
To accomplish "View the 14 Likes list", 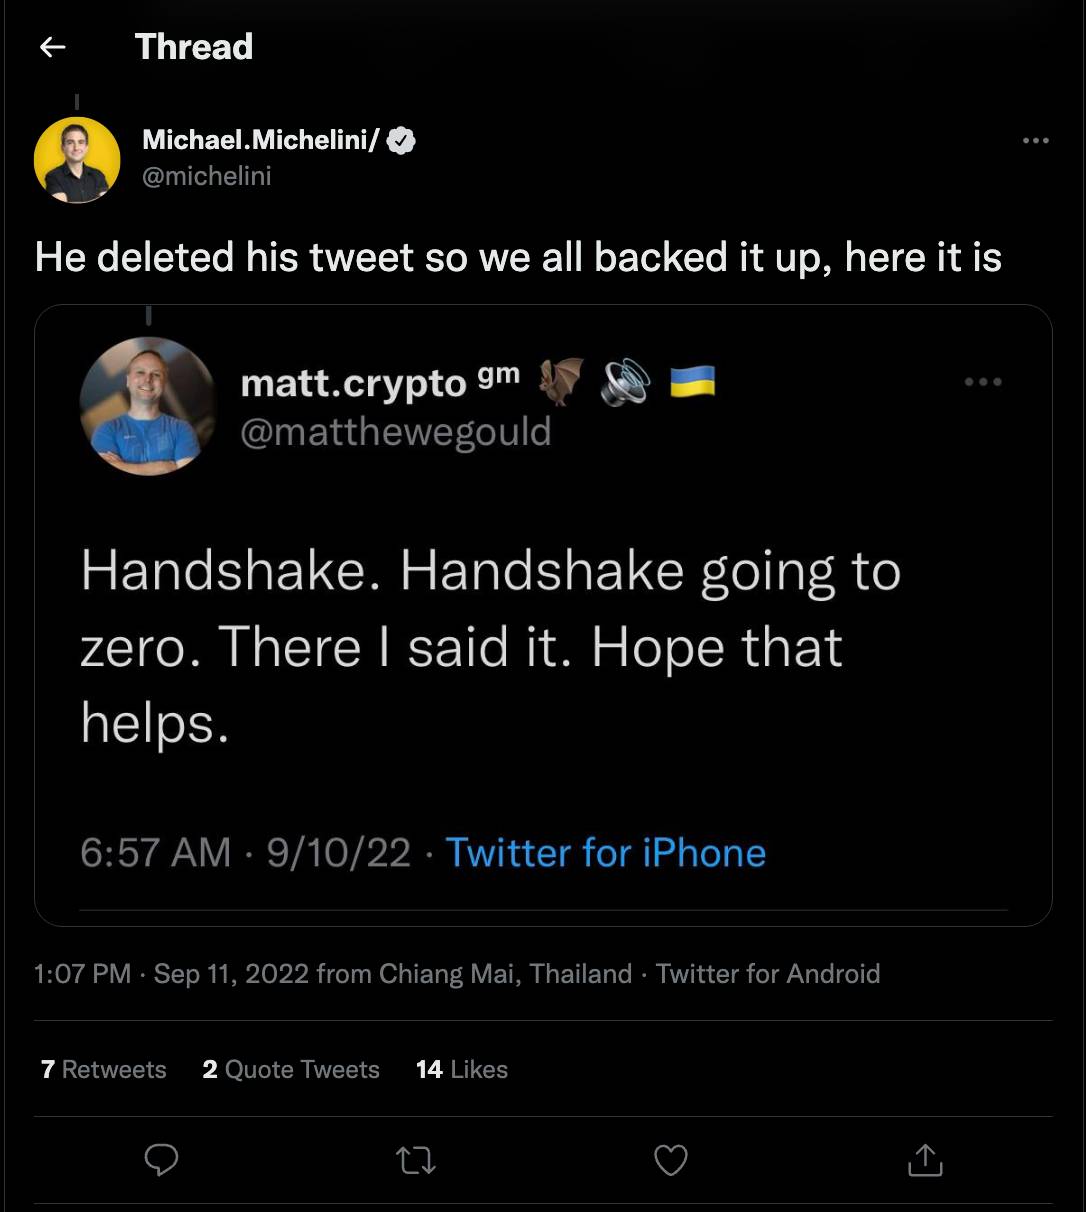I will (461, 1069).
